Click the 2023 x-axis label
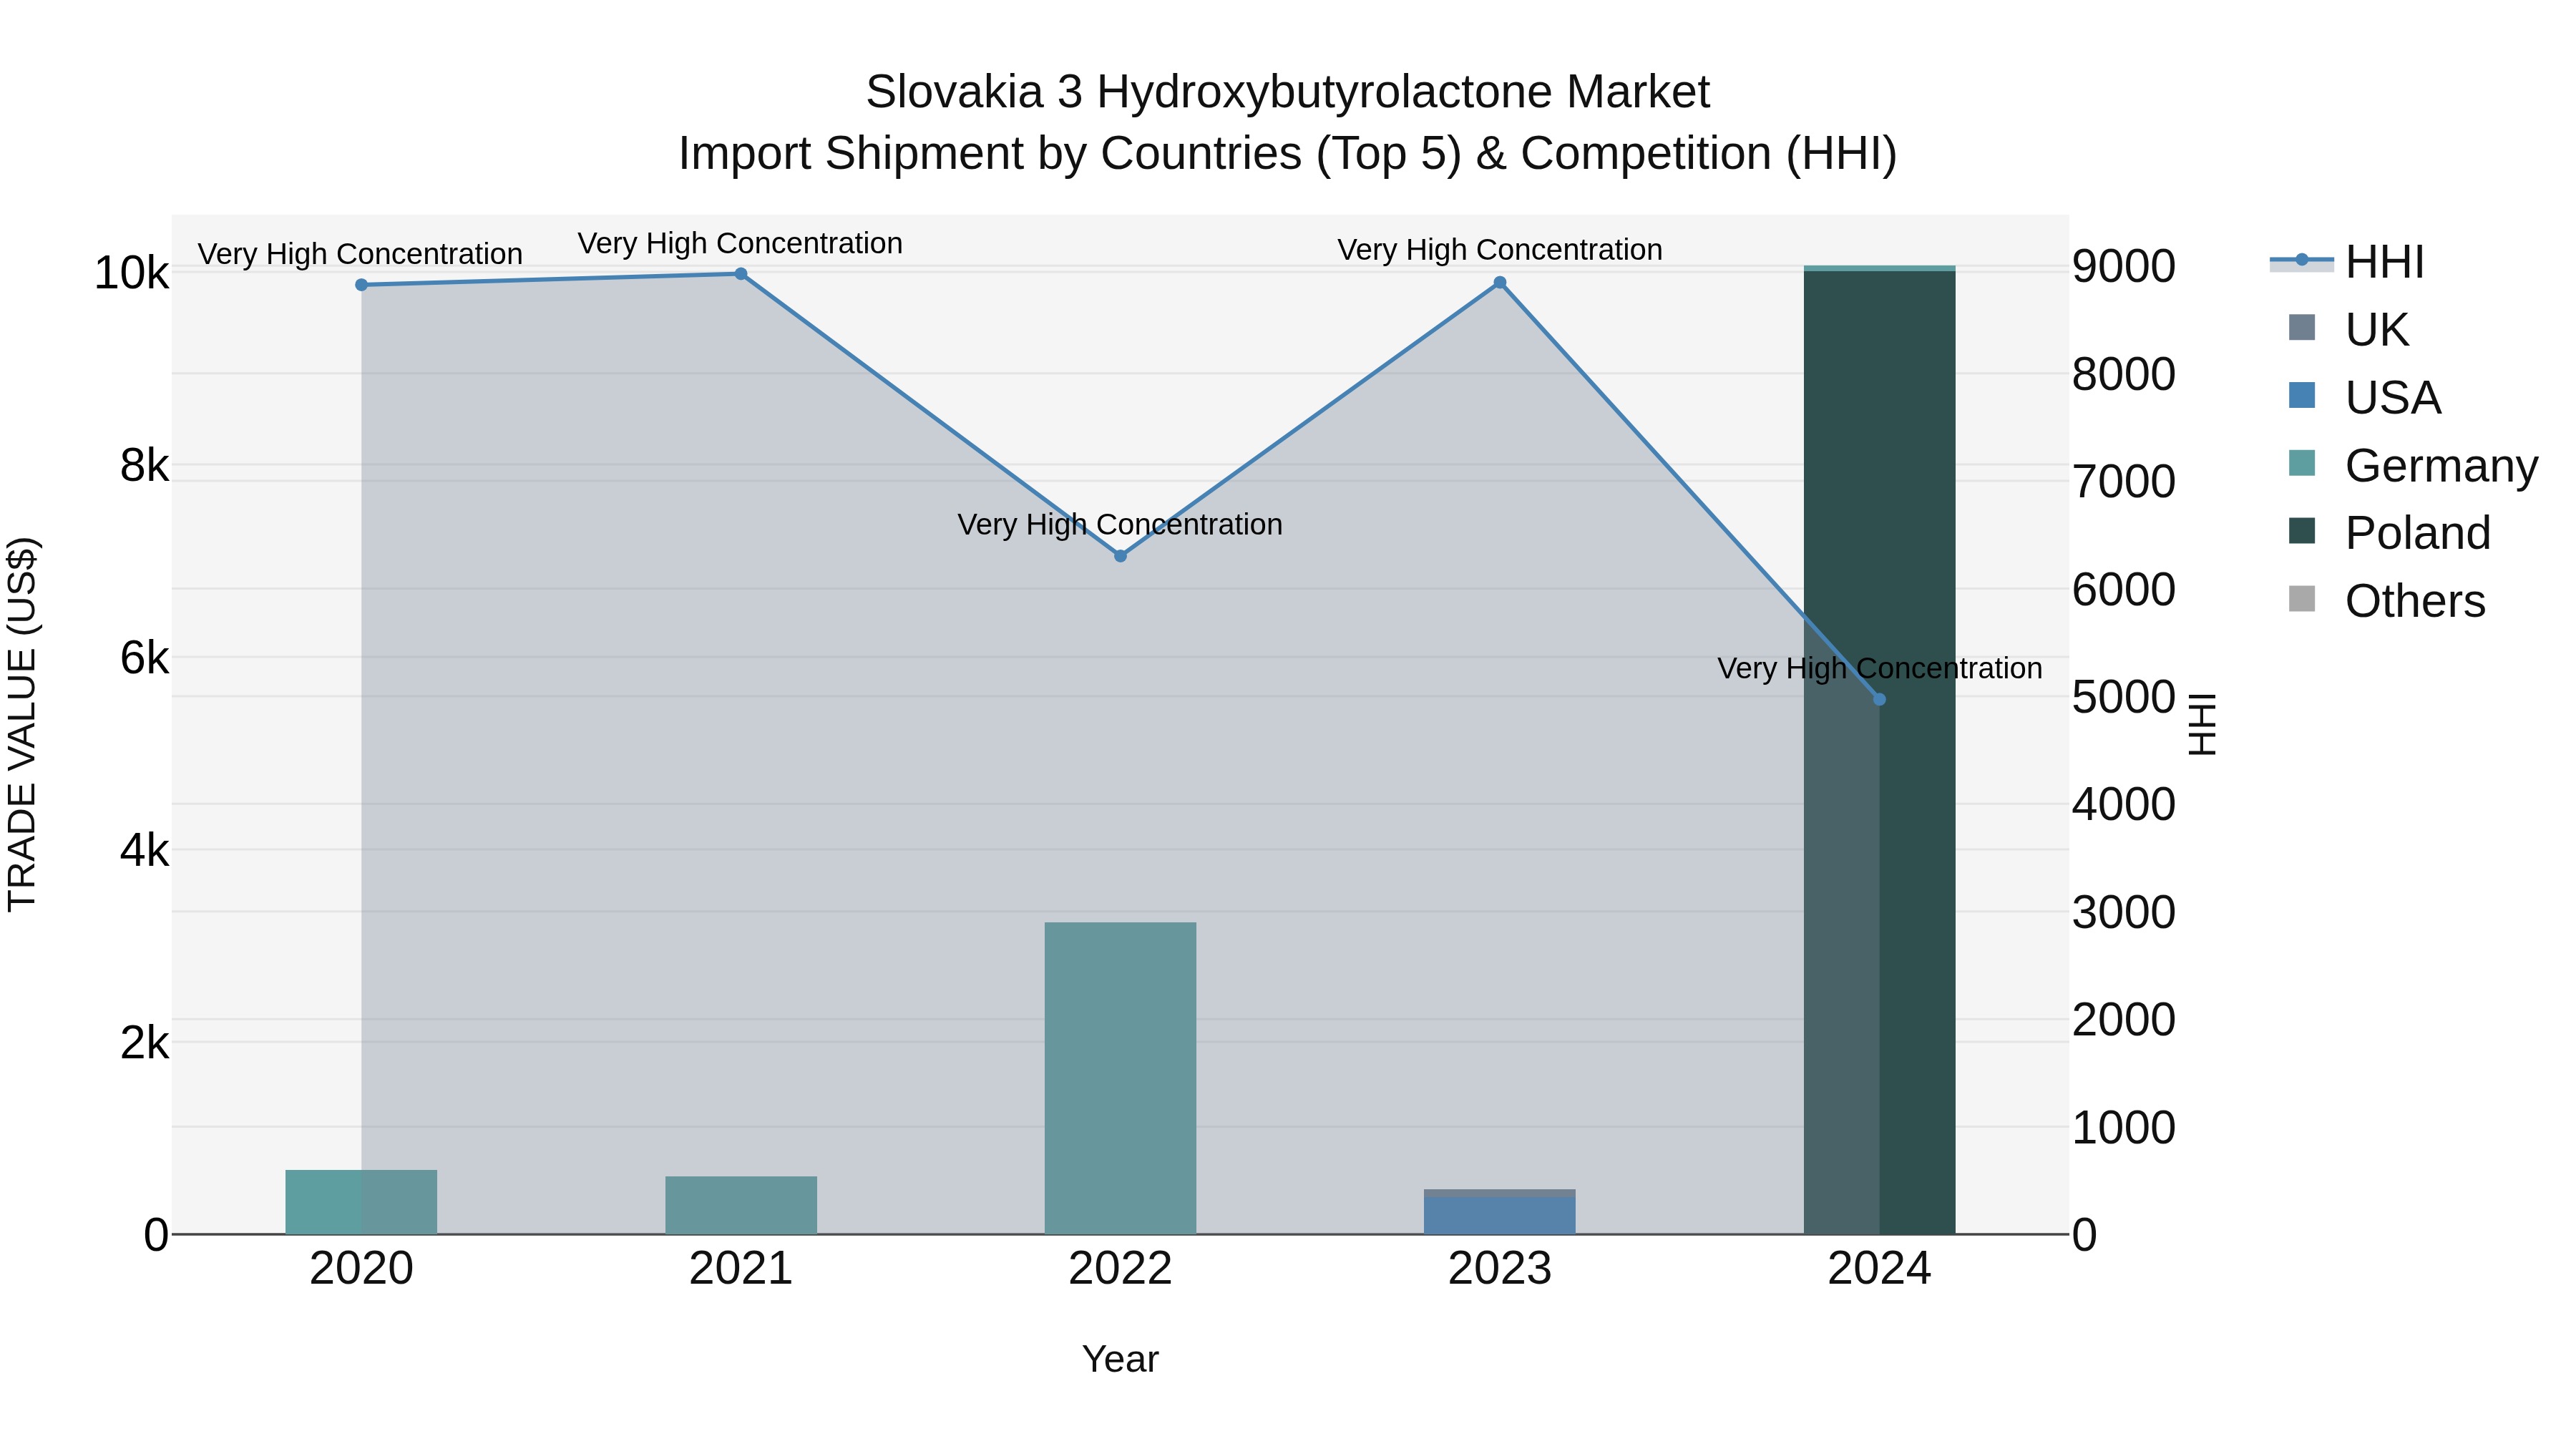Screen dimensions: 2576x1449 [x=1500, y=1269]
